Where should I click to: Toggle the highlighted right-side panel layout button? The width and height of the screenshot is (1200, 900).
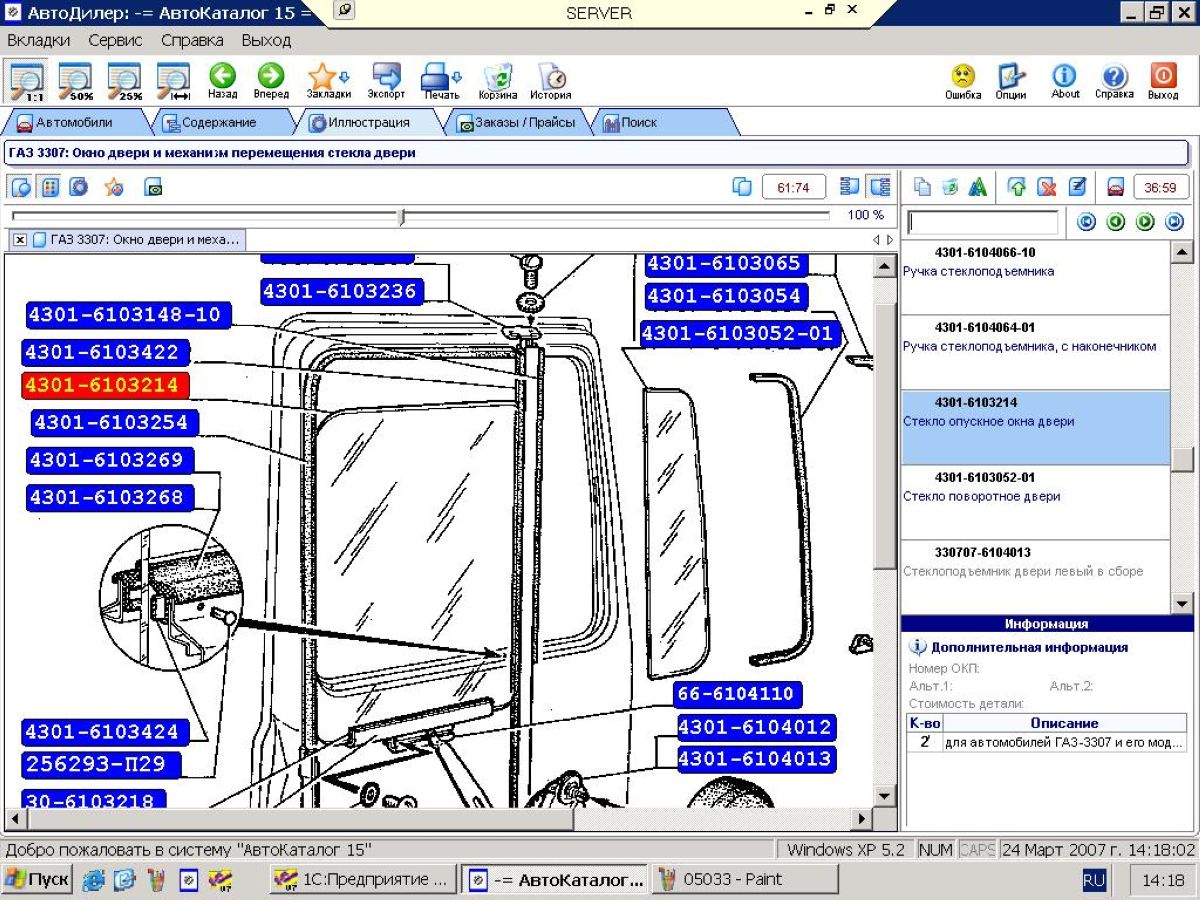[x=880, y=187]
